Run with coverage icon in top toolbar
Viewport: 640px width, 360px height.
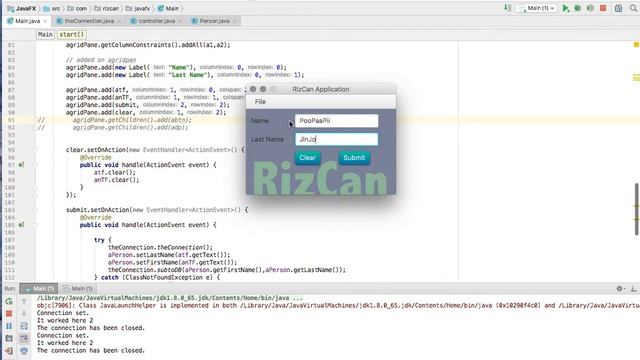[x=590, y=8]
